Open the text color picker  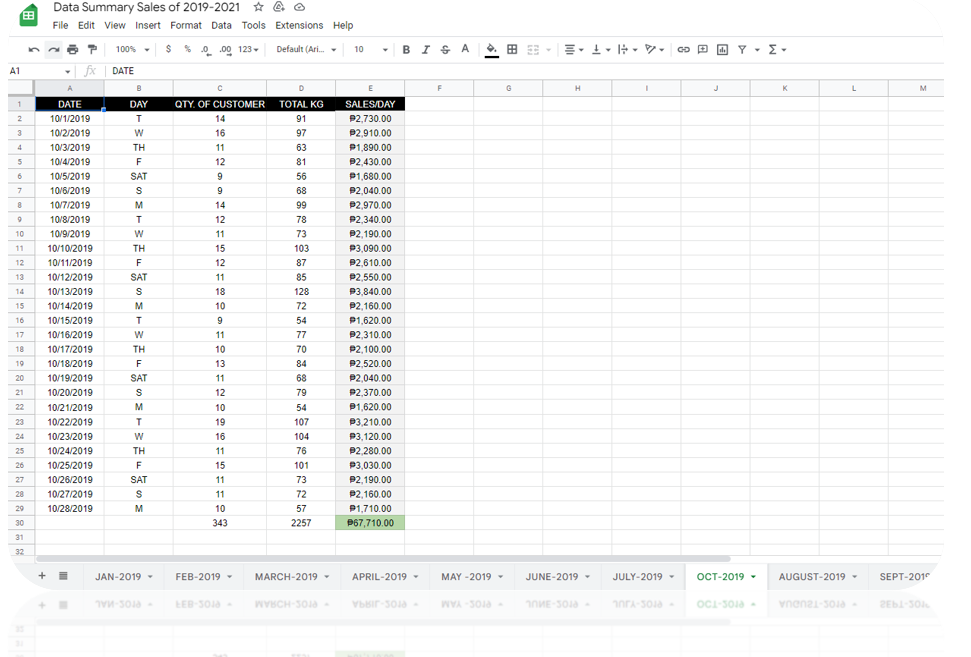(x=465, y=50)
